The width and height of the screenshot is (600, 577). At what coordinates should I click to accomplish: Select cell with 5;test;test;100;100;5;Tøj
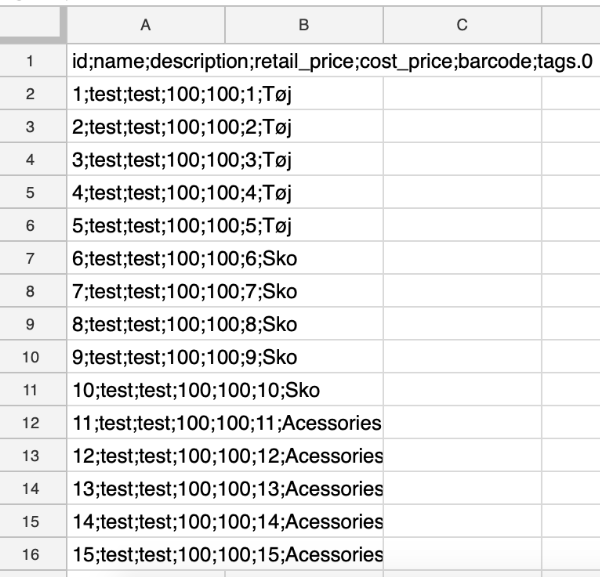point(145,226)
